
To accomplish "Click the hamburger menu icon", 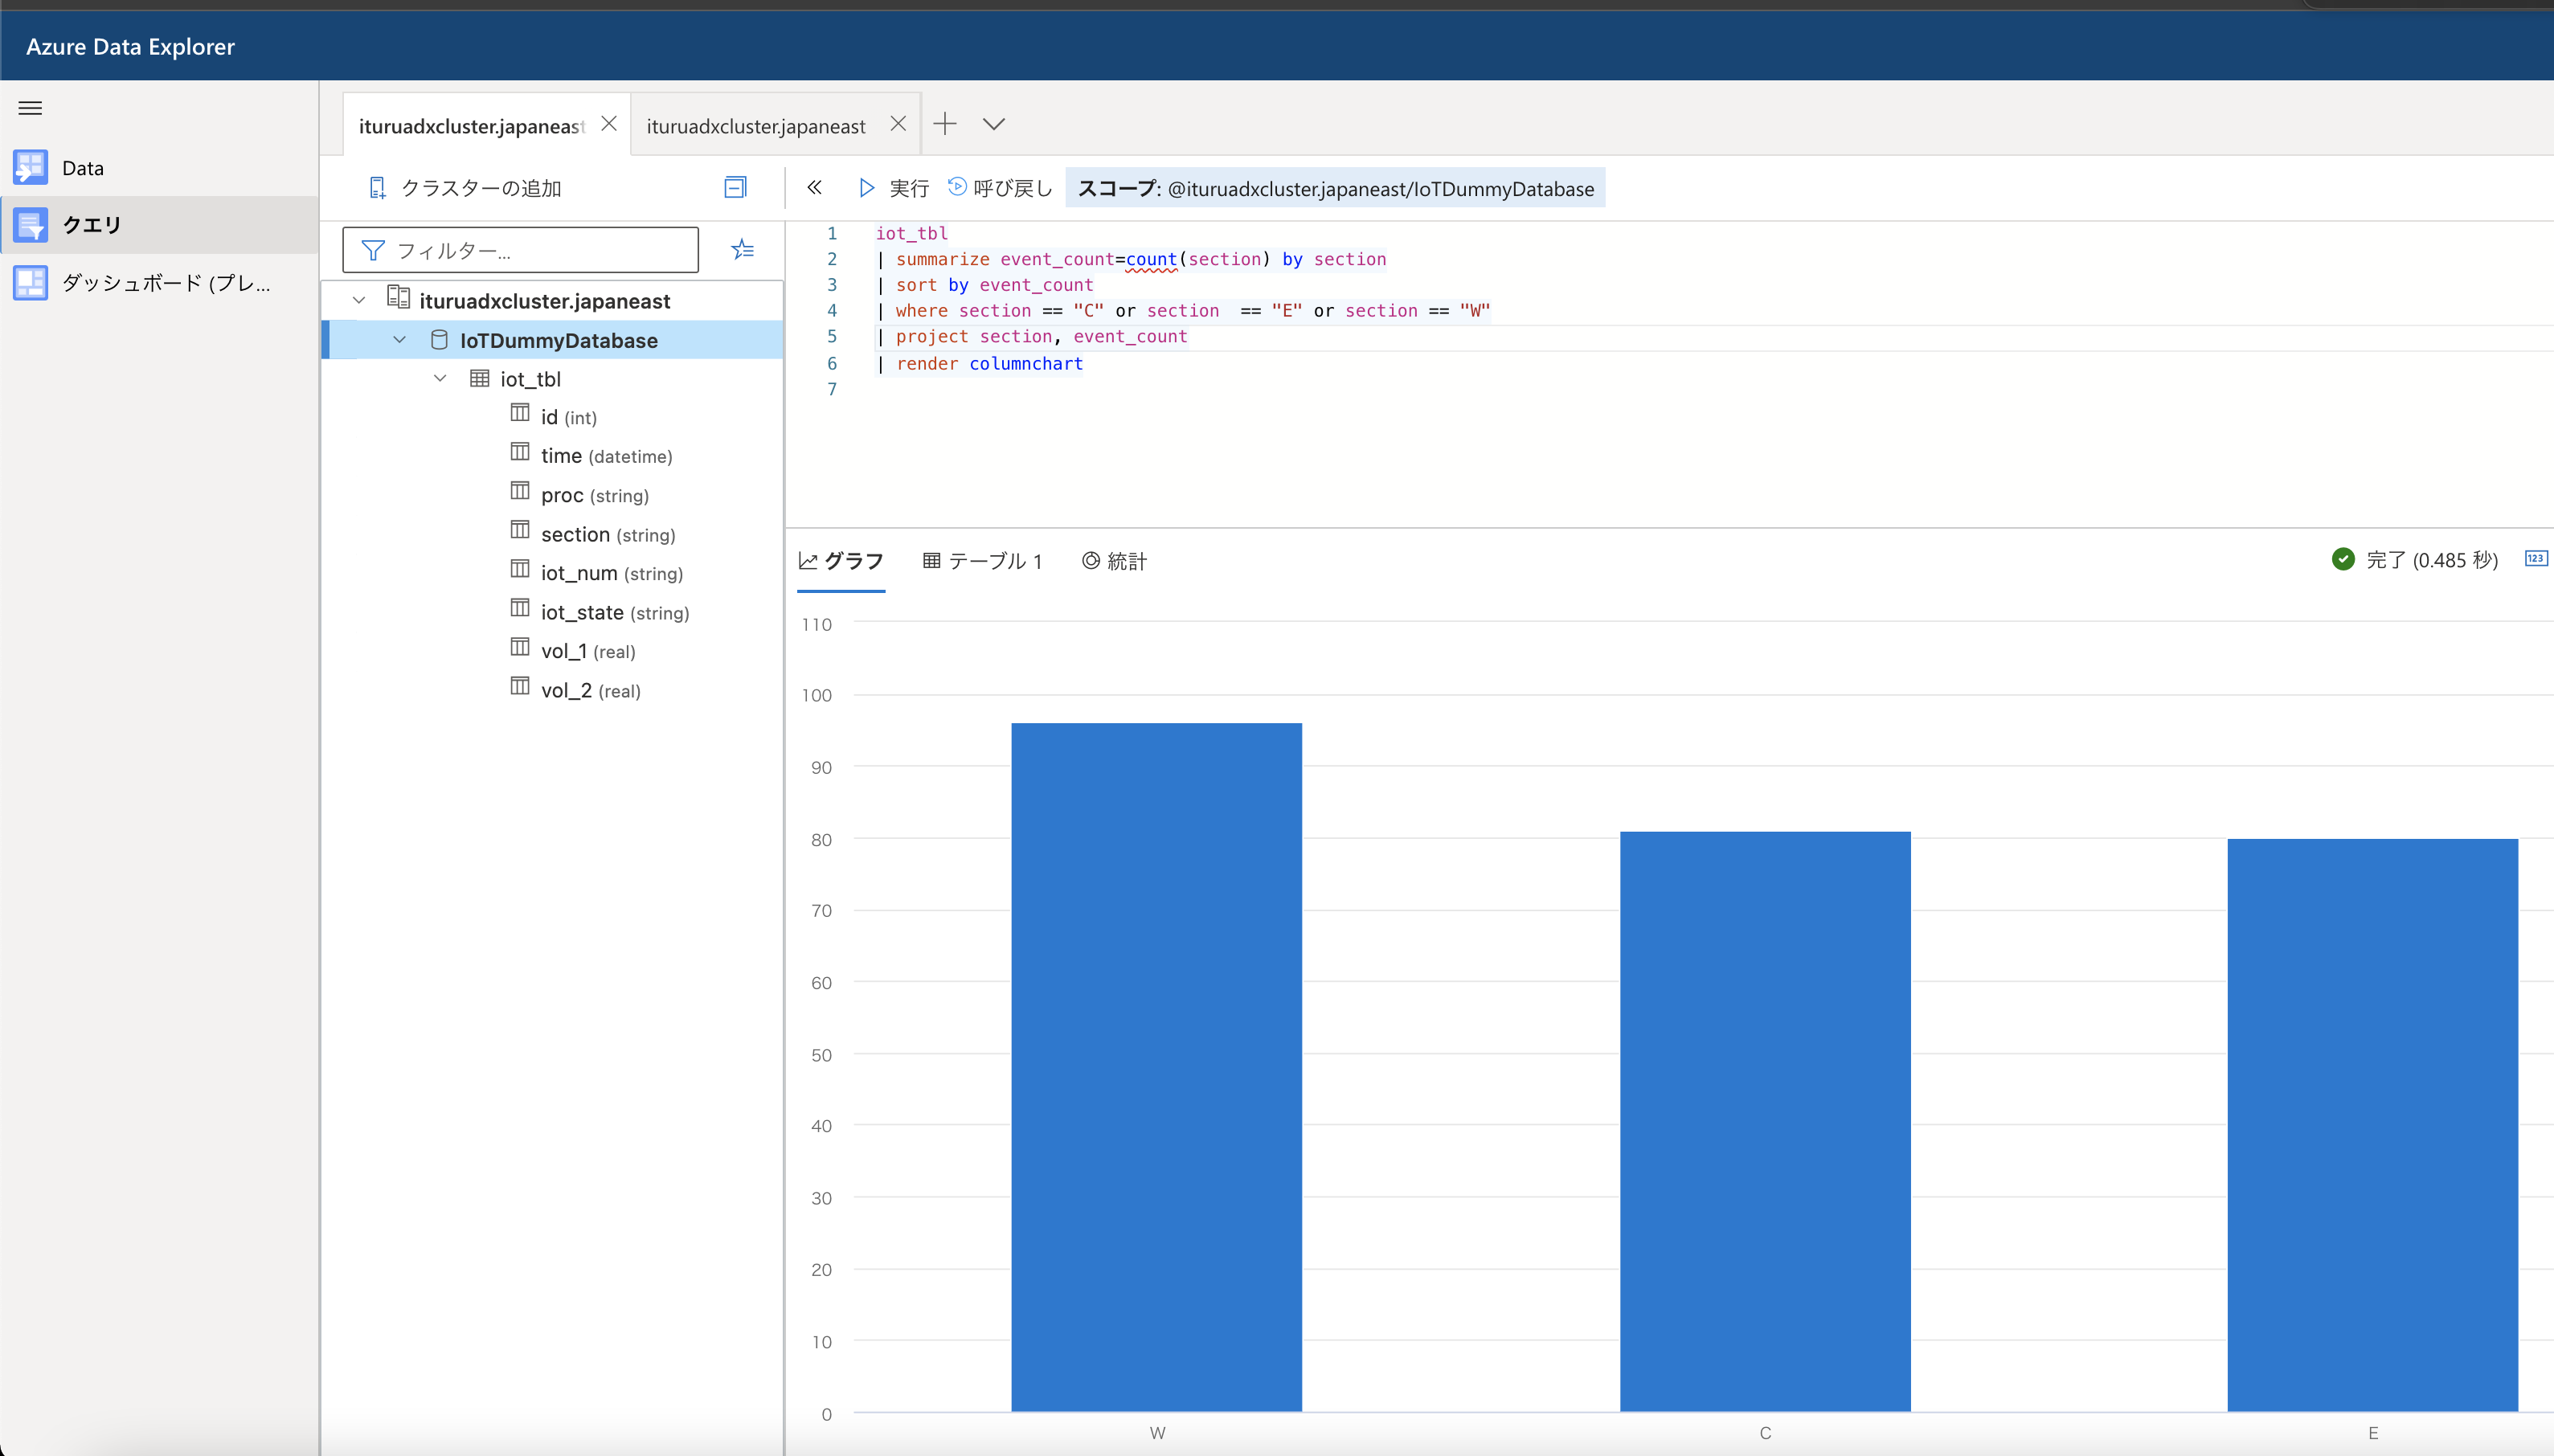I will 30,108.
